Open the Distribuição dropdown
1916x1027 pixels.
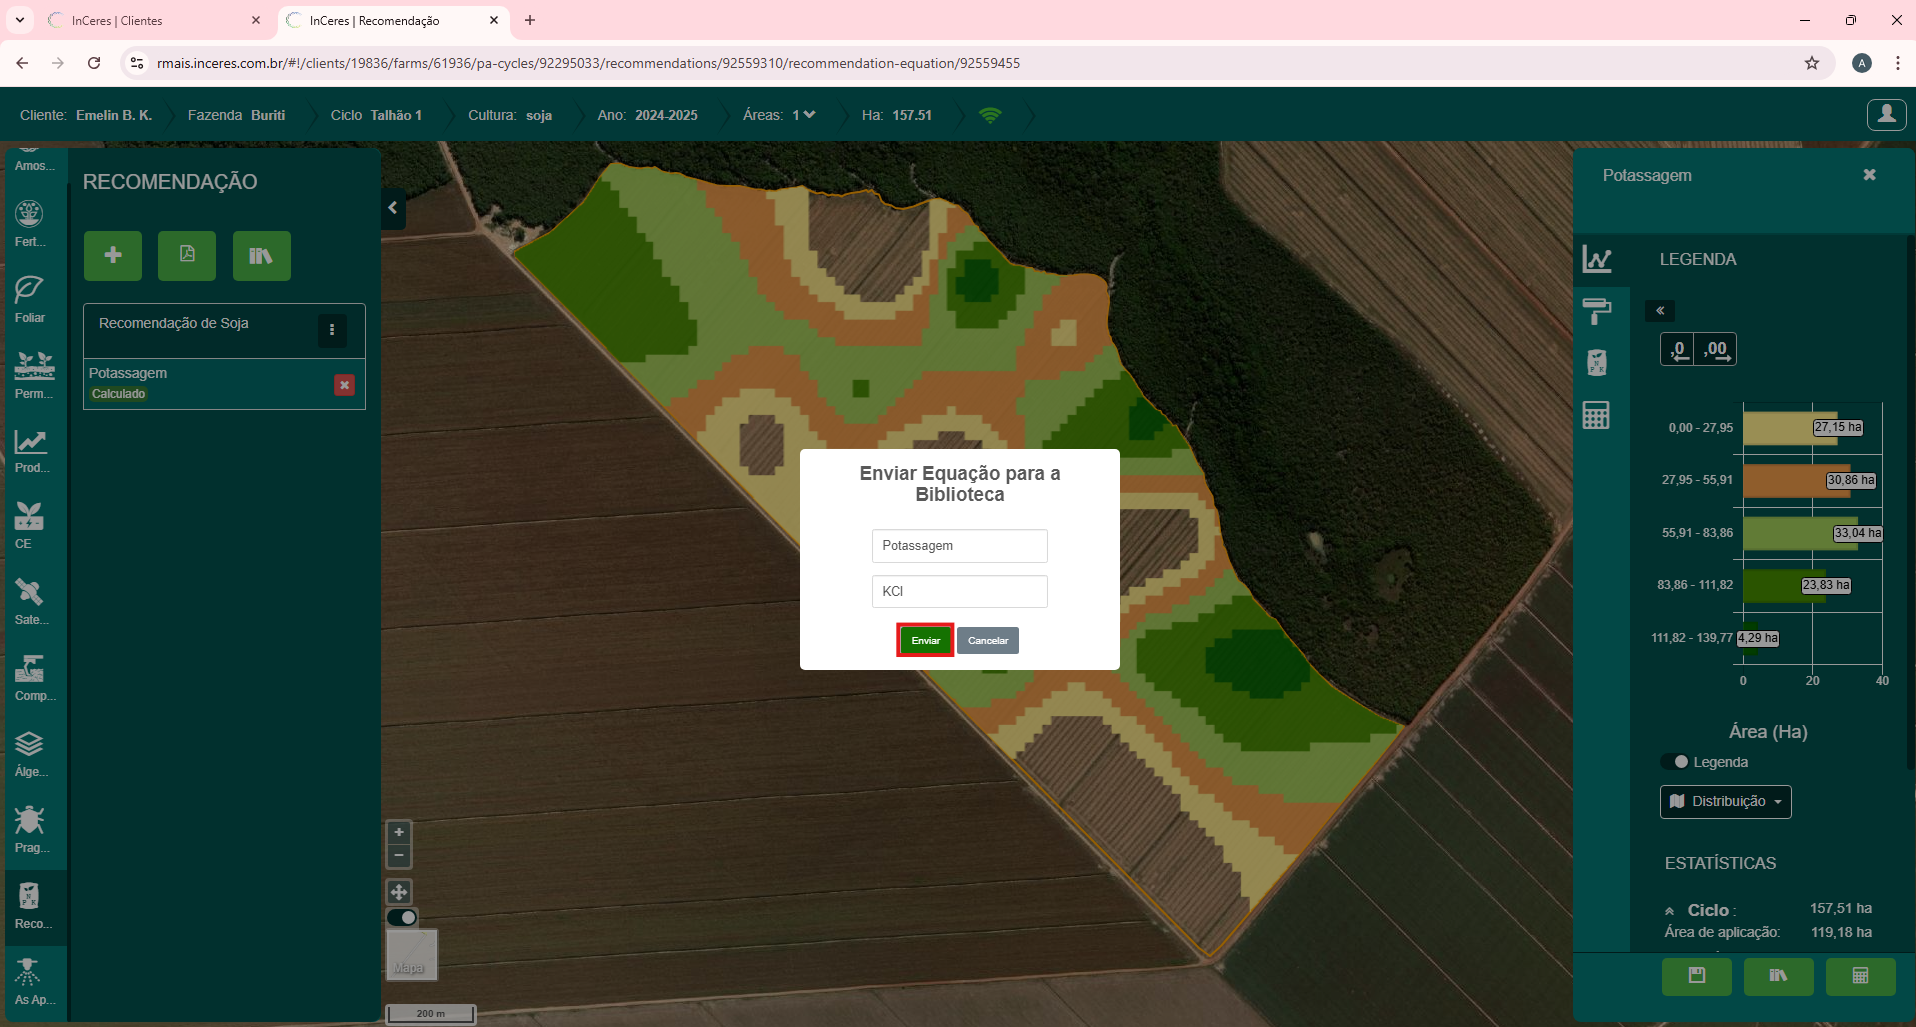click(1725, 802)
